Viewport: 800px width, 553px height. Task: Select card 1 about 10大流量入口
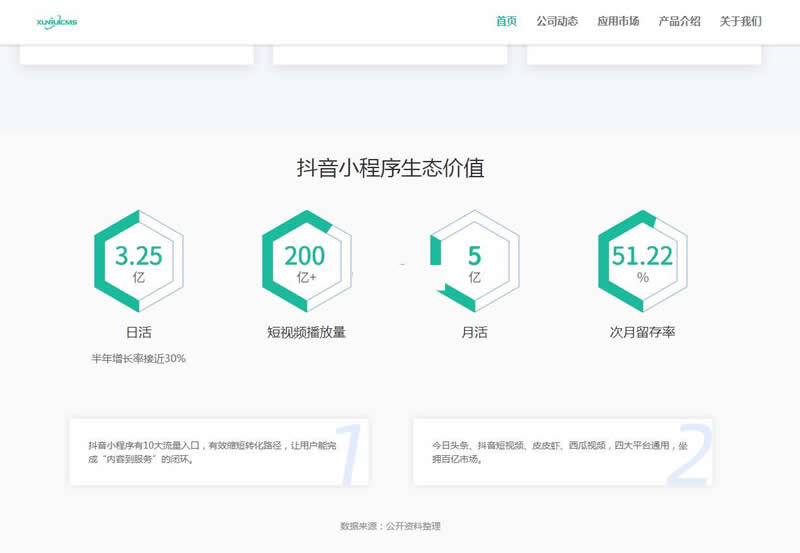pyautogui.click(x=218, y=452)
